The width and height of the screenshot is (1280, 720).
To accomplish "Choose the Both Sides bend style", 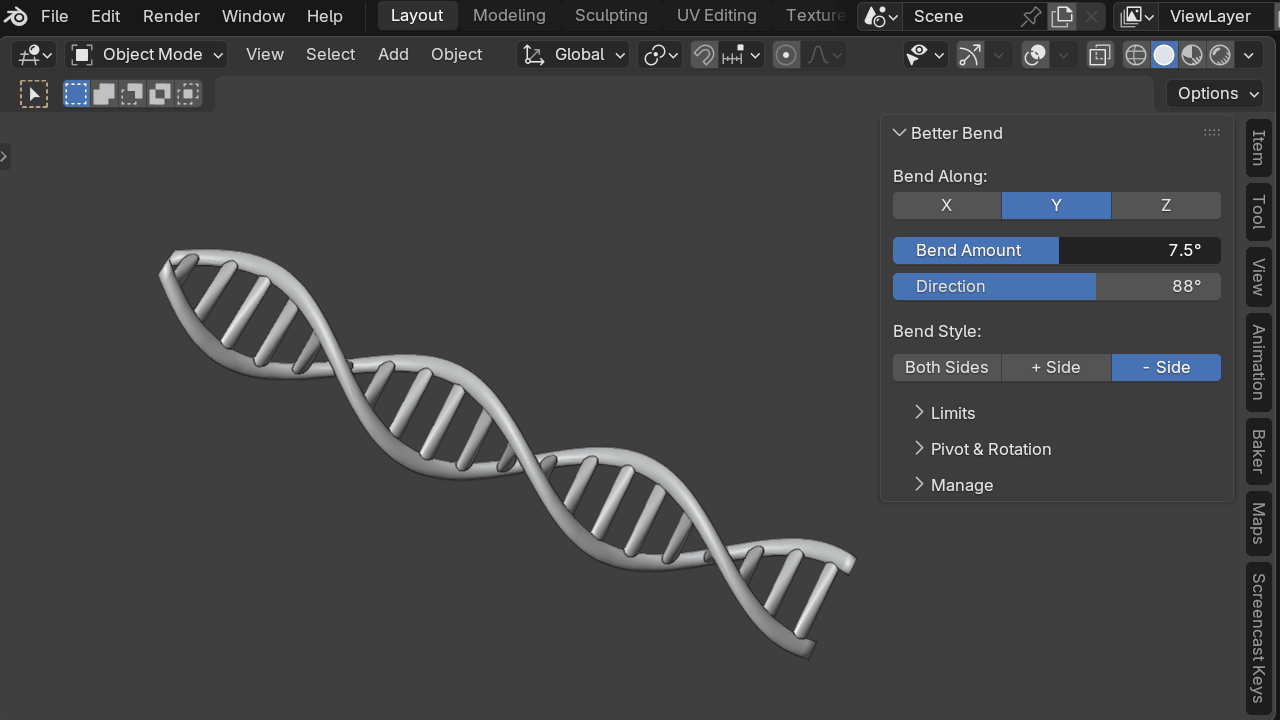I will (947, 367).
